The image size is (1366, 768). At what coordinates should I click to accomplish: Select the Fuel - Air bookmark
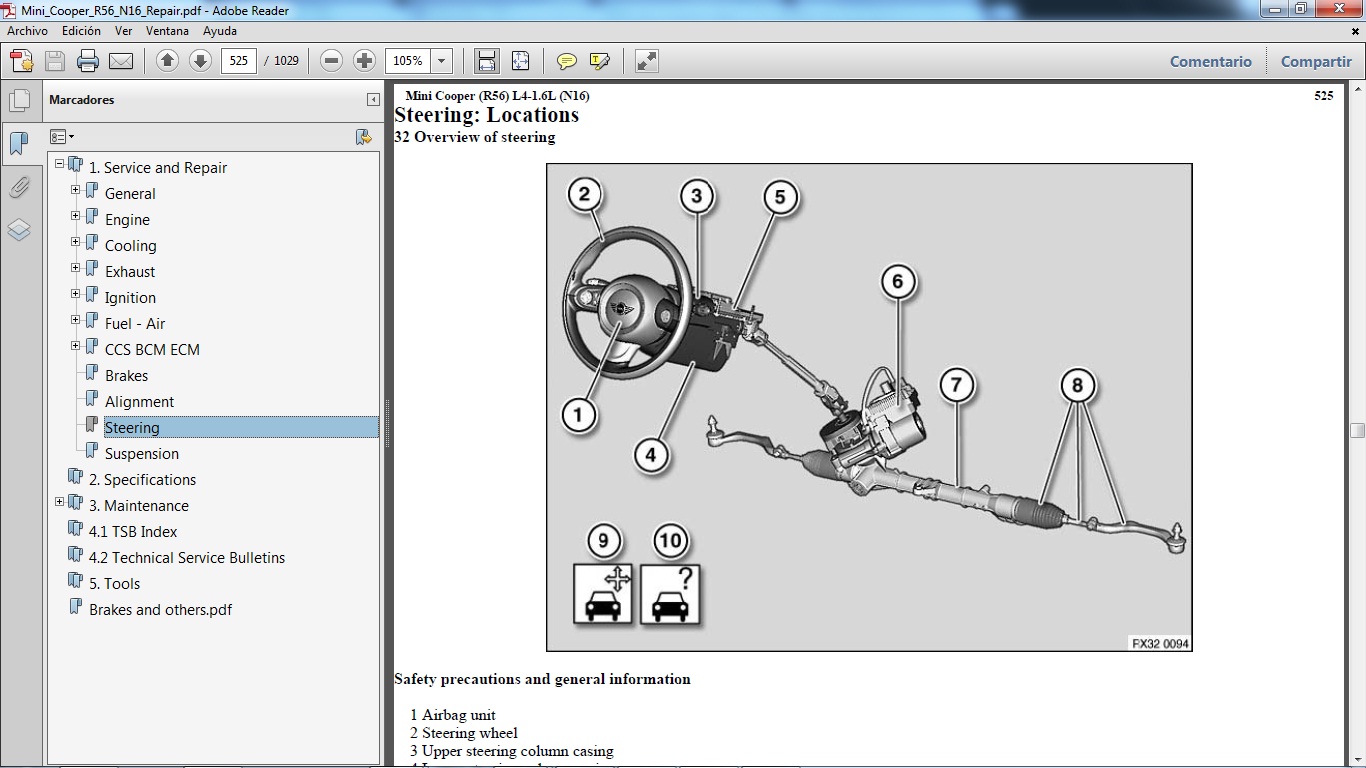pos(135,324)
